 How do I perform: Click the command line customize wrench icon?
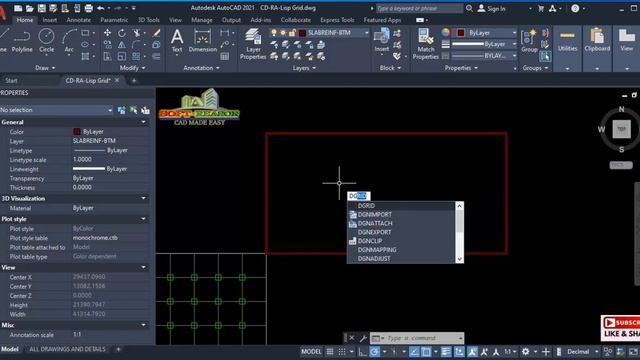[363, 338]
